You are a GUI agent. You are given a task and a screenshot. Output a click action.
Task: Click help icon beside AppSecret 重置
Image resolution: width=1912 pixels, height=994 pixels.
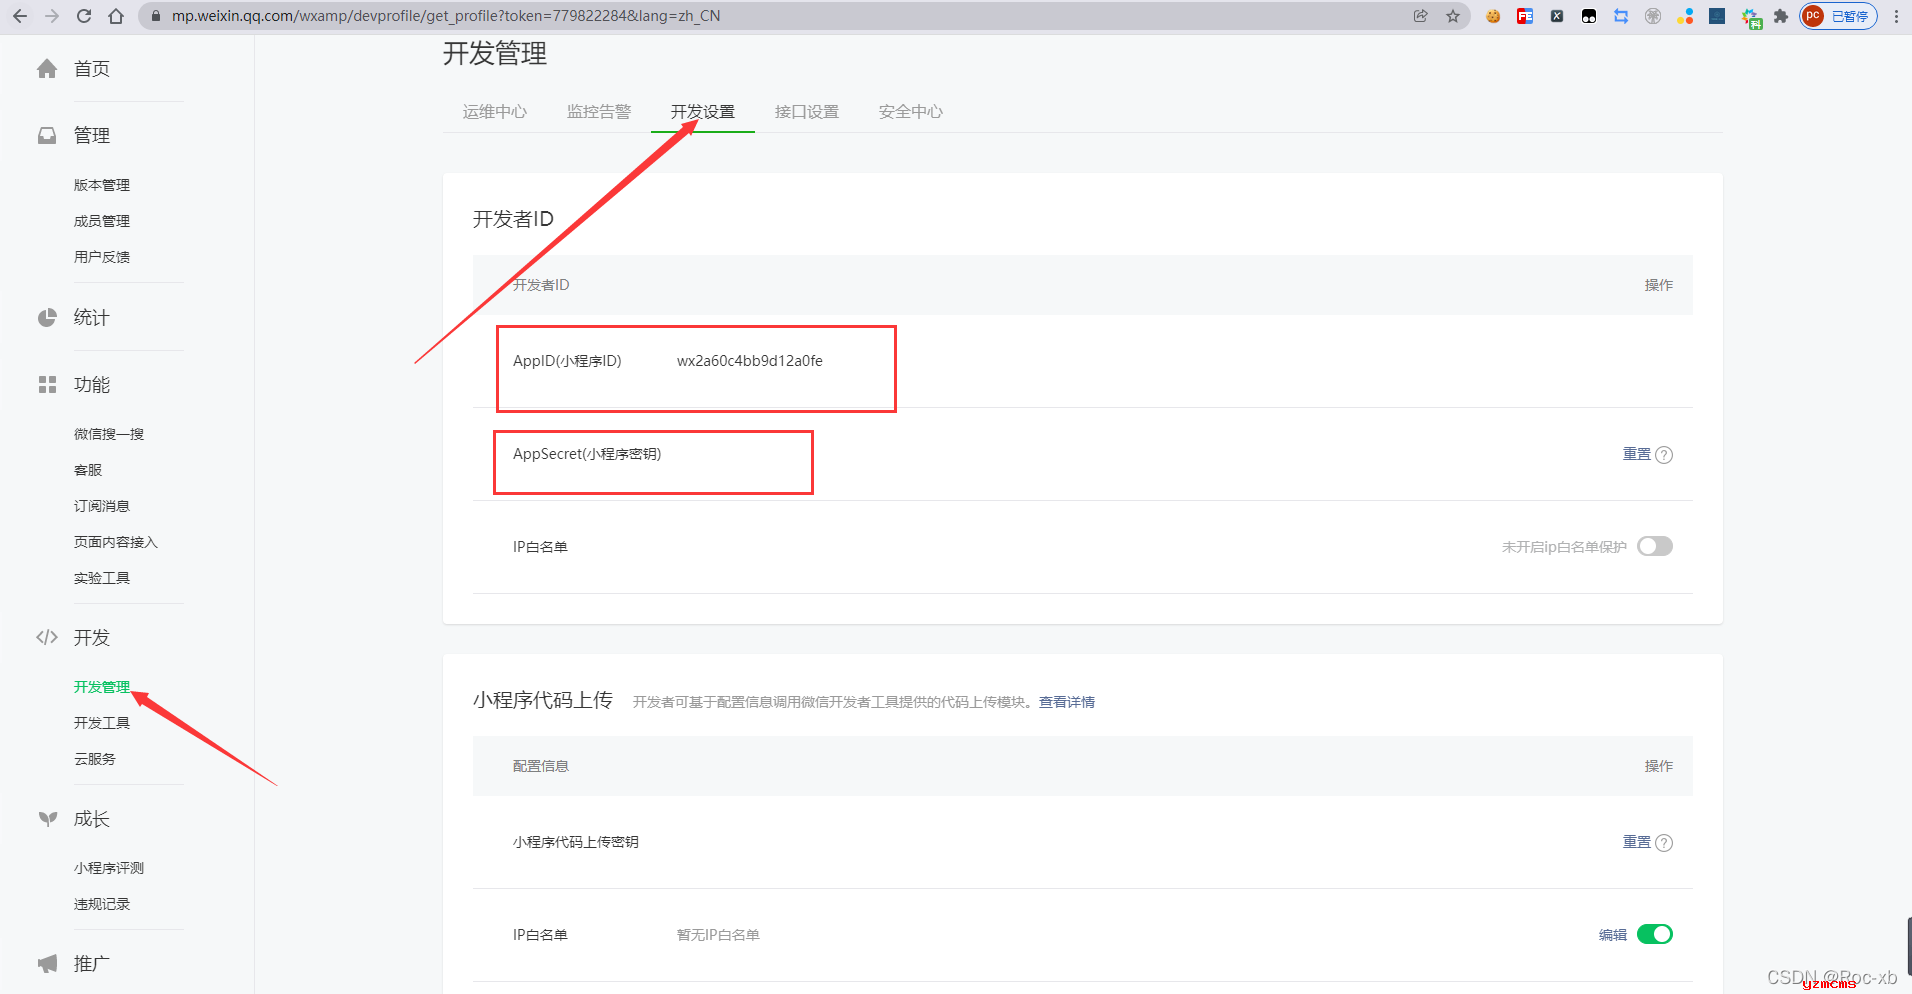tap(1664, 455)
